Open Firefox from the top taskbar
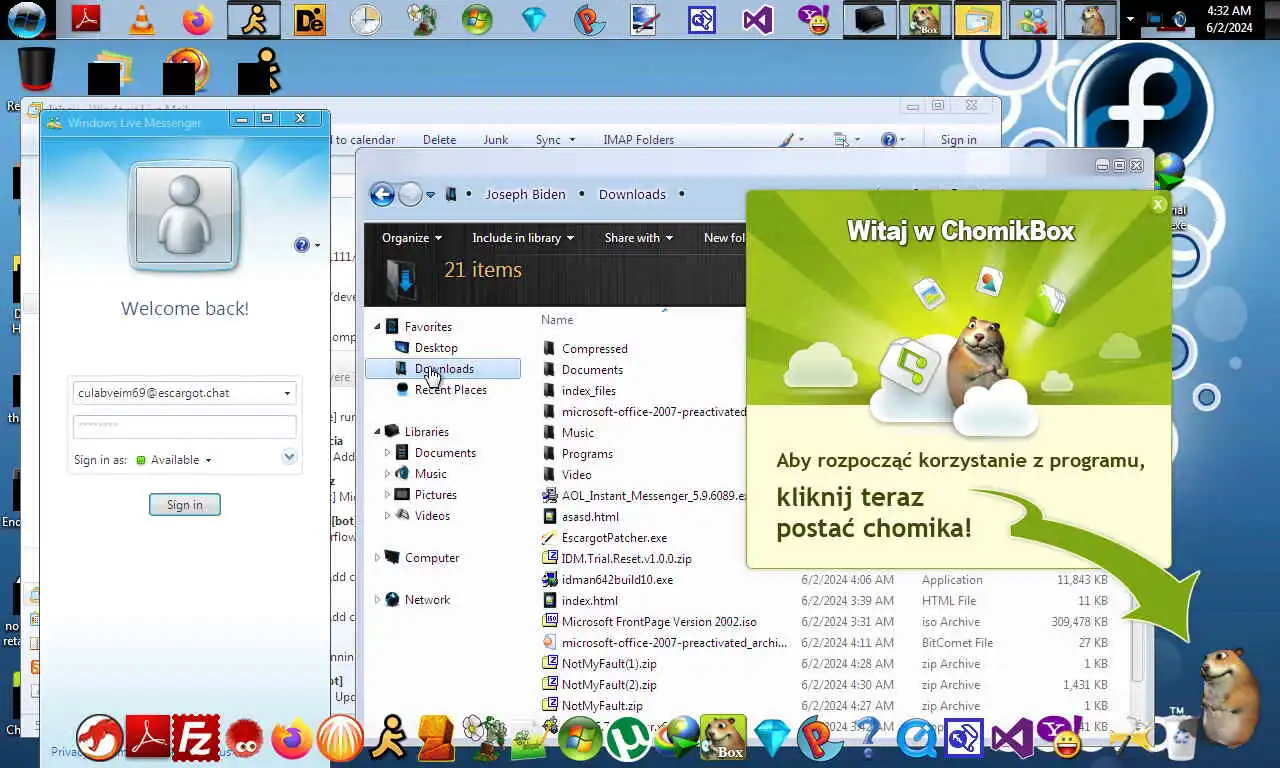 (x=197, y=19)
